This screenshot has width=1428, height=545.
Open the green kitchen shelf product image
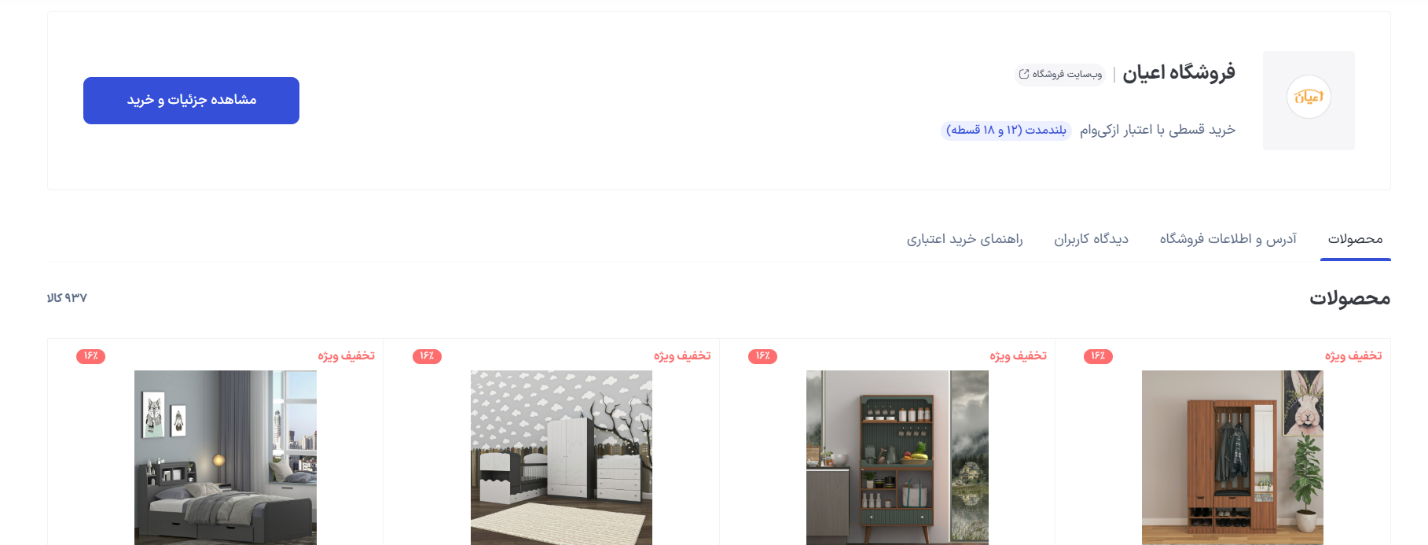click(897, 457)
